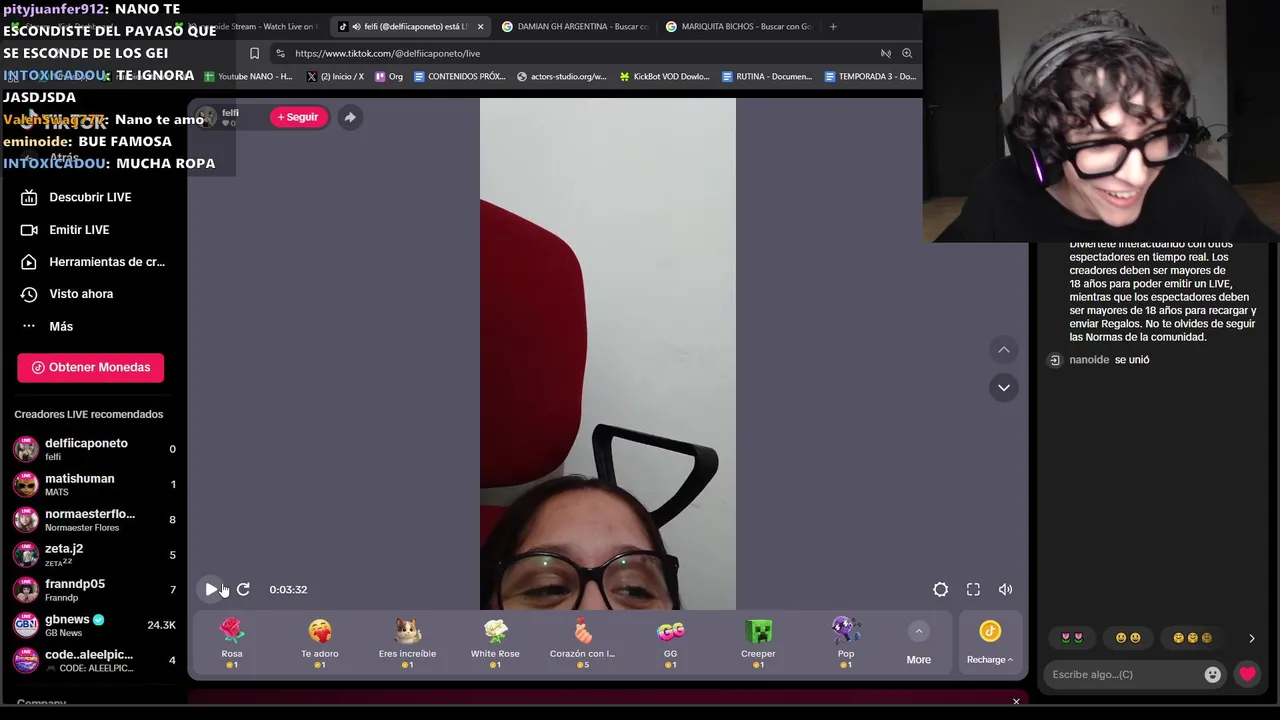Close the felfi TikTok browser tab
Screen dimensions: 1280x720
point(480,27)
